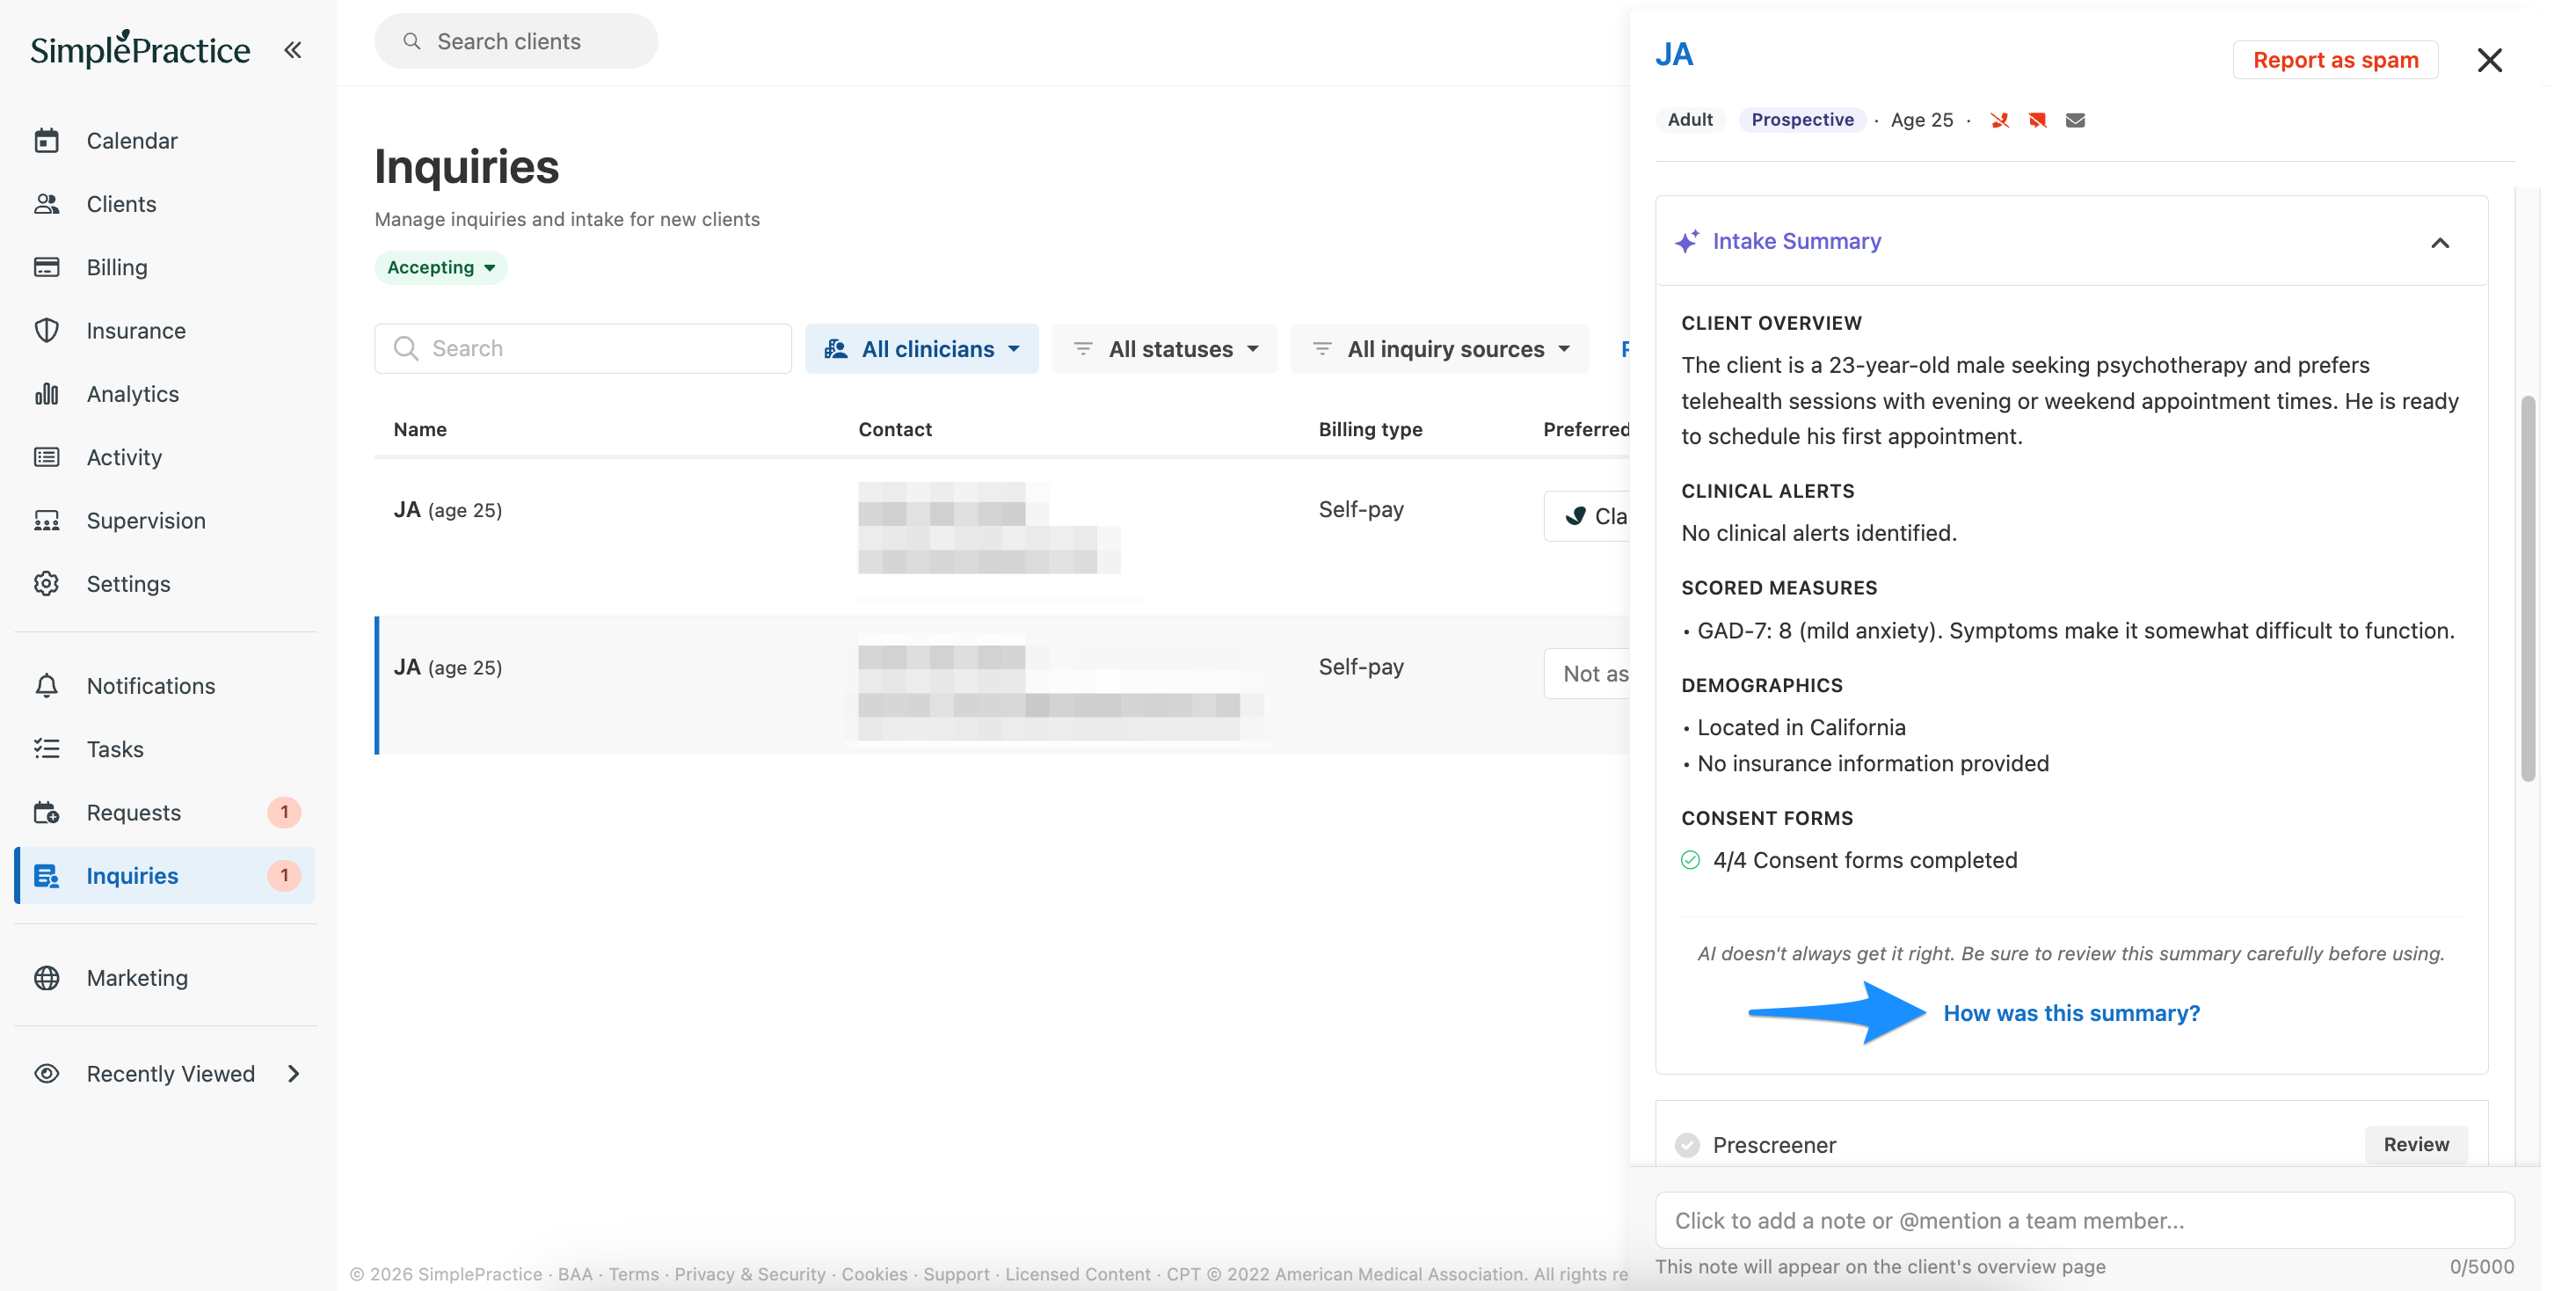Screen dimensions: 2576x1291
Task: Open the Settings gear icon
Action: coord(46,584)
